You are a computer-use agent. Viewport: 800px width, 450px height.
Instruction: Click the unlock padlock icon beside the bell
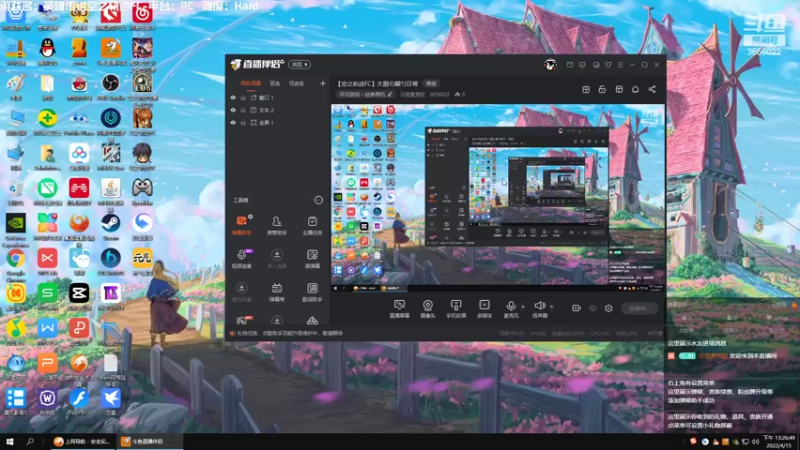pos(602,89)
